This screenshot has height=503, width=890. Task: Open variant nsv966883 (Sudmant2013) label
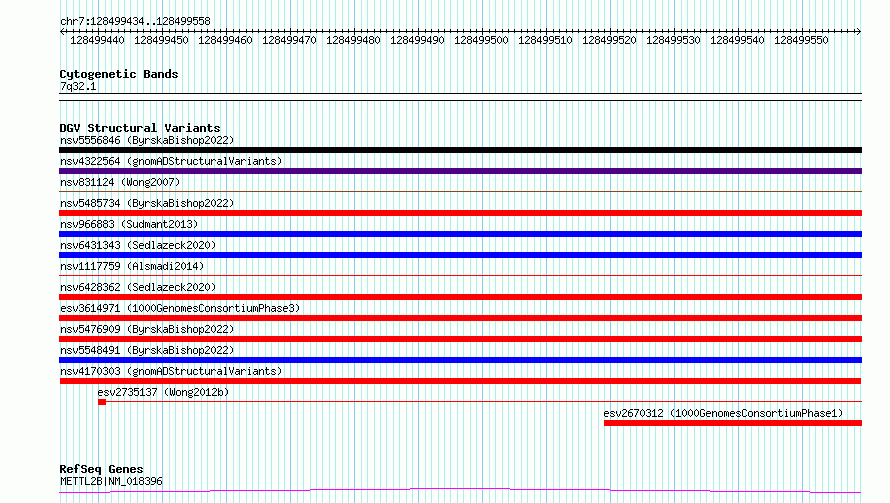point(129,224)
